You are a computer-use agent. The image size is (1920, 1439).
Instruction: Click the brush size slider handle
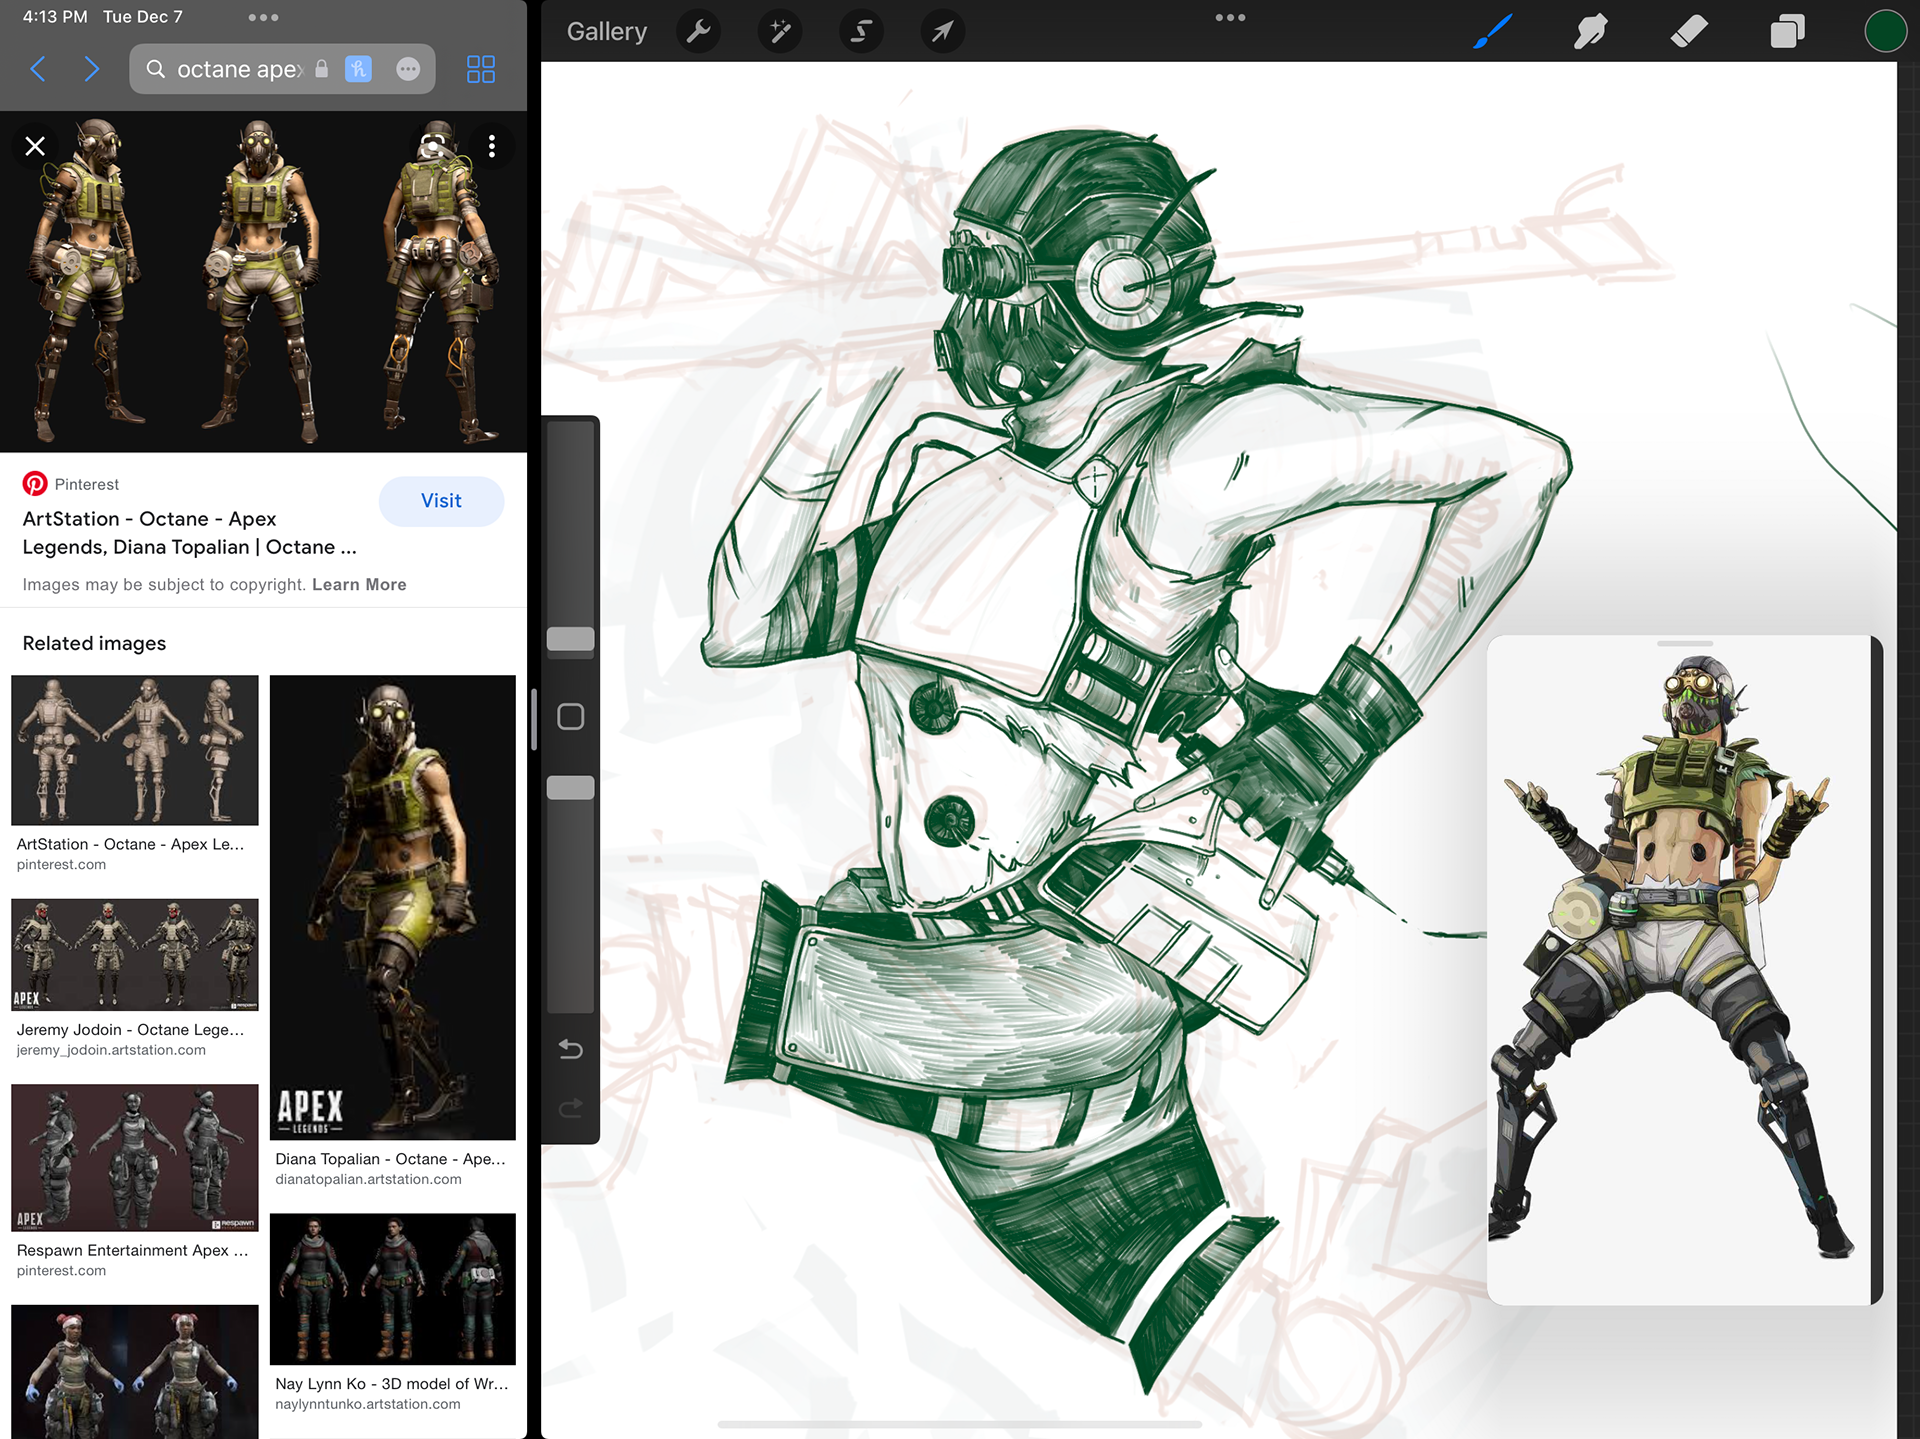571,640
